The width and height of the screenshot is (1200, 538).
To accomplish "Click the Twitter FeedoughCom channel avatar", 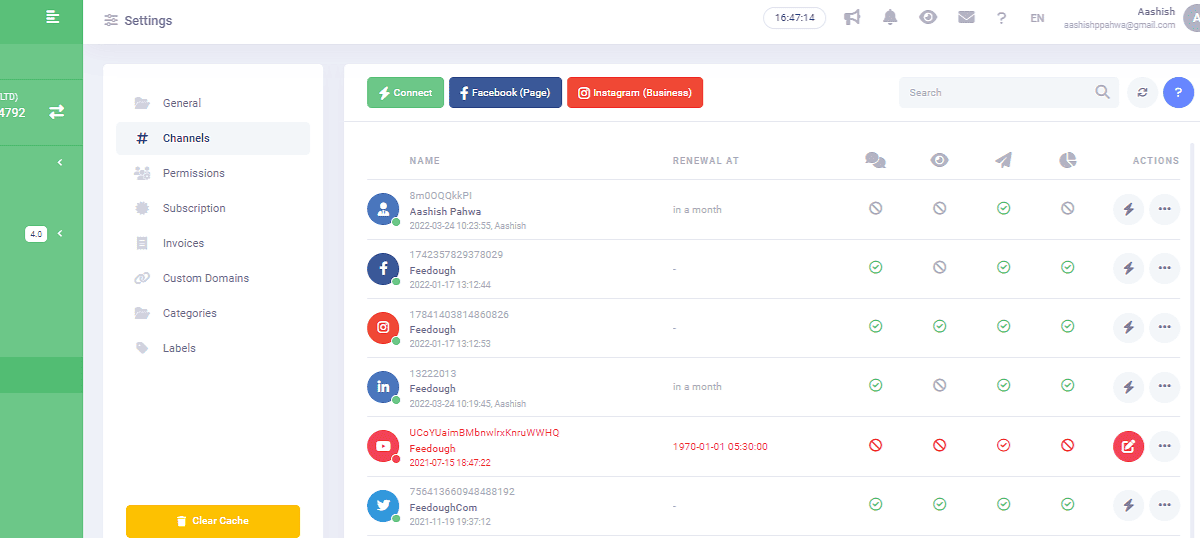I will 383,506.
